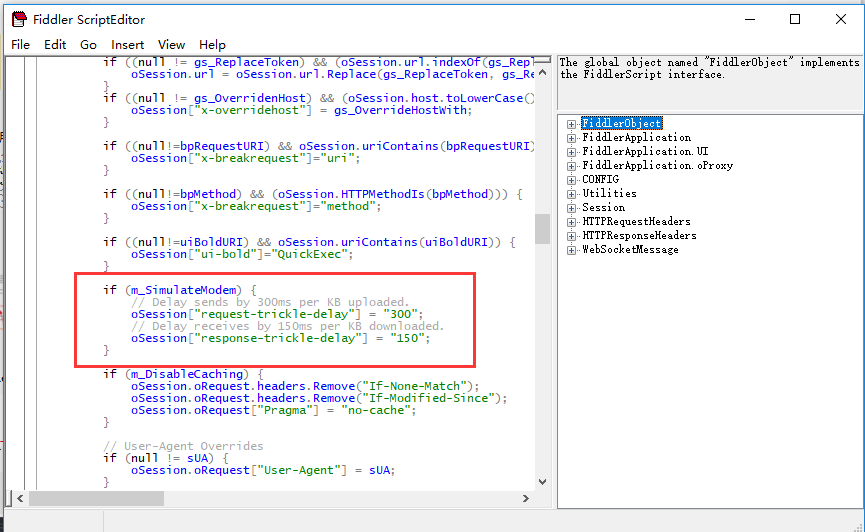This screenshot has height=532, width=865.
Task: Click the editor split handle above scrollbar
Action: coord(542,60)
